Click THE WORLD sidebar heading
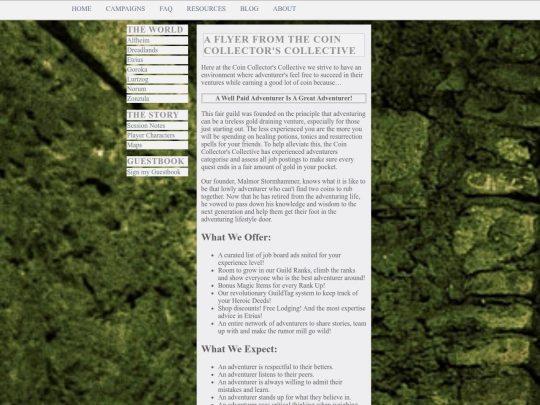 pyautogui.click(x=157, y=30)
